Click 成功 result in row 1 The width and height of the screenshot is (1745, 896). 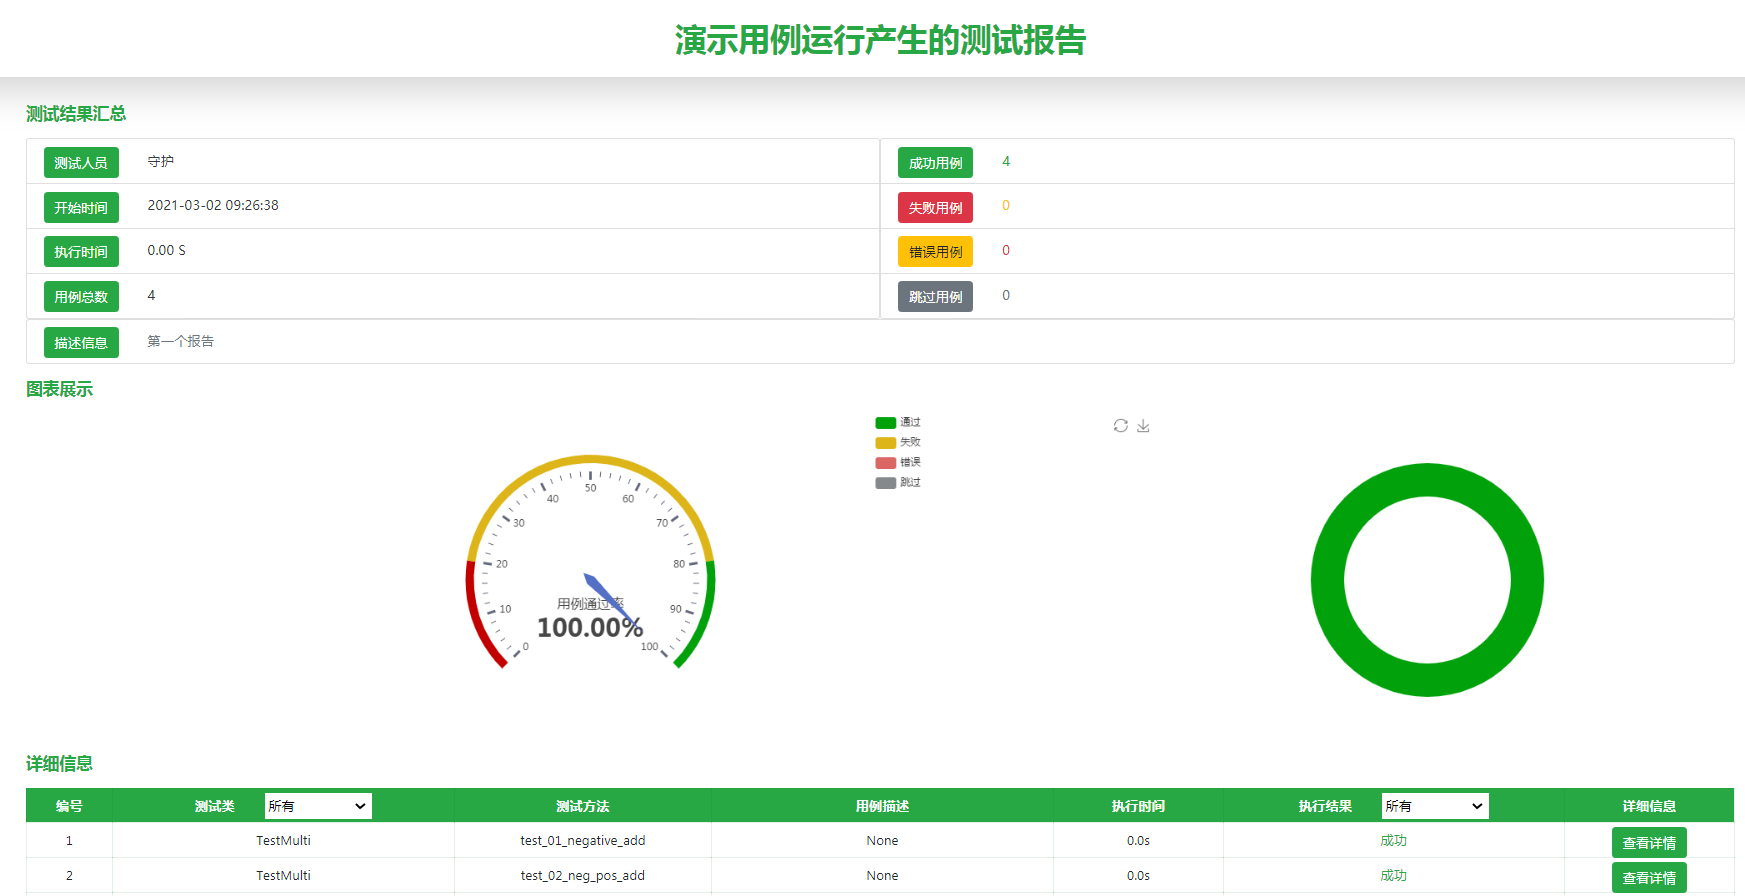1393,841
